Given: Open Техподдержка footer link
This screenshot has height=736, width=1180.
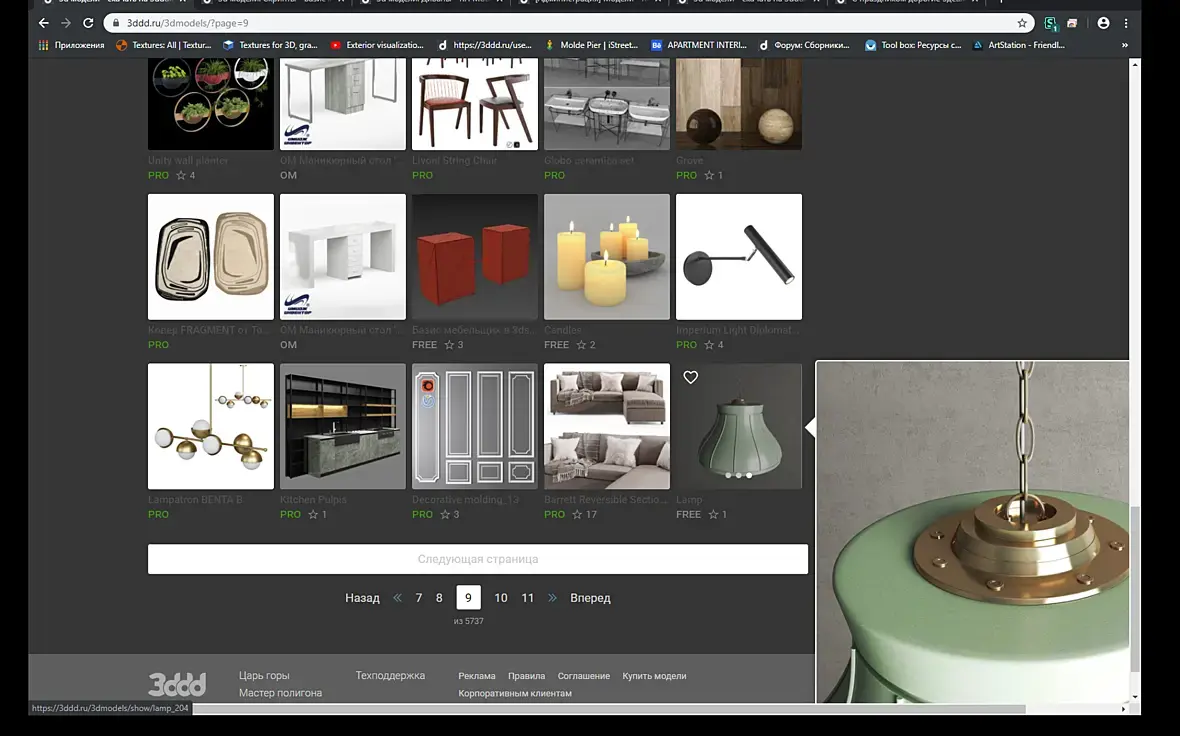Looking at the screenshot, I should (x=390, y=676).
